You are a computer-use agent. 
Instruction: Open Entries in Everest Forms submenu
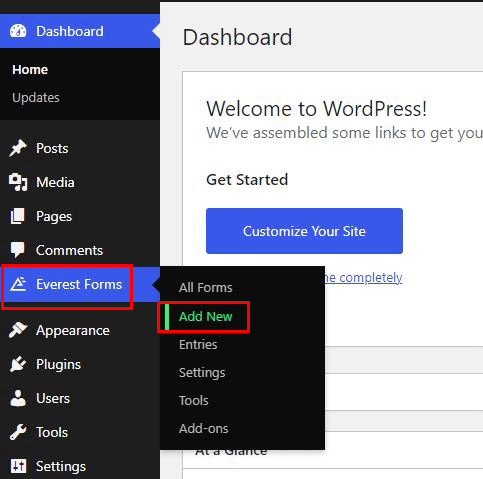tap(198, 344)
